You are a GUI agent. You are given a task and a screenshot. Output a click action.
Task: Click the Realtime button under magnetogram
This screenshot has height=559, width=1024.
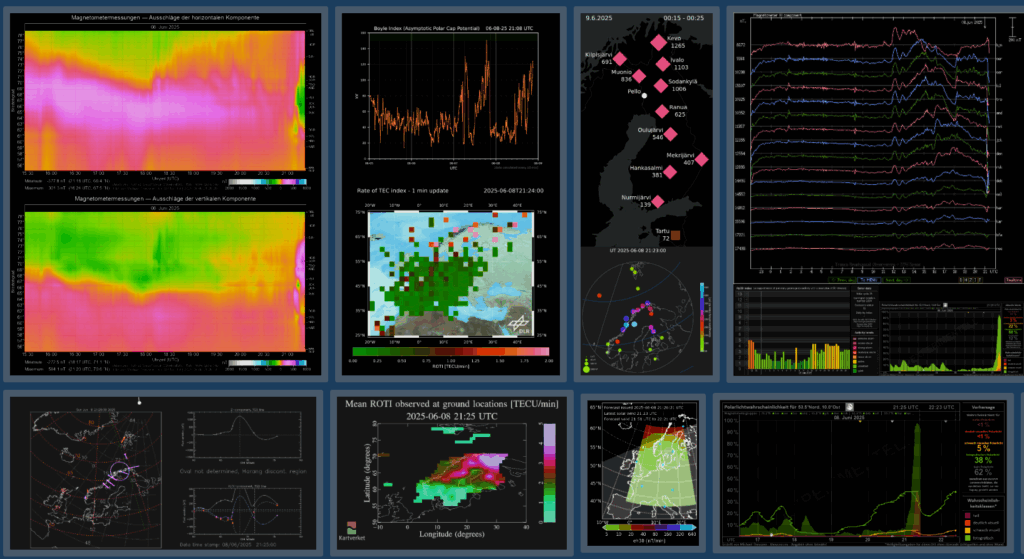(1014, 280)
